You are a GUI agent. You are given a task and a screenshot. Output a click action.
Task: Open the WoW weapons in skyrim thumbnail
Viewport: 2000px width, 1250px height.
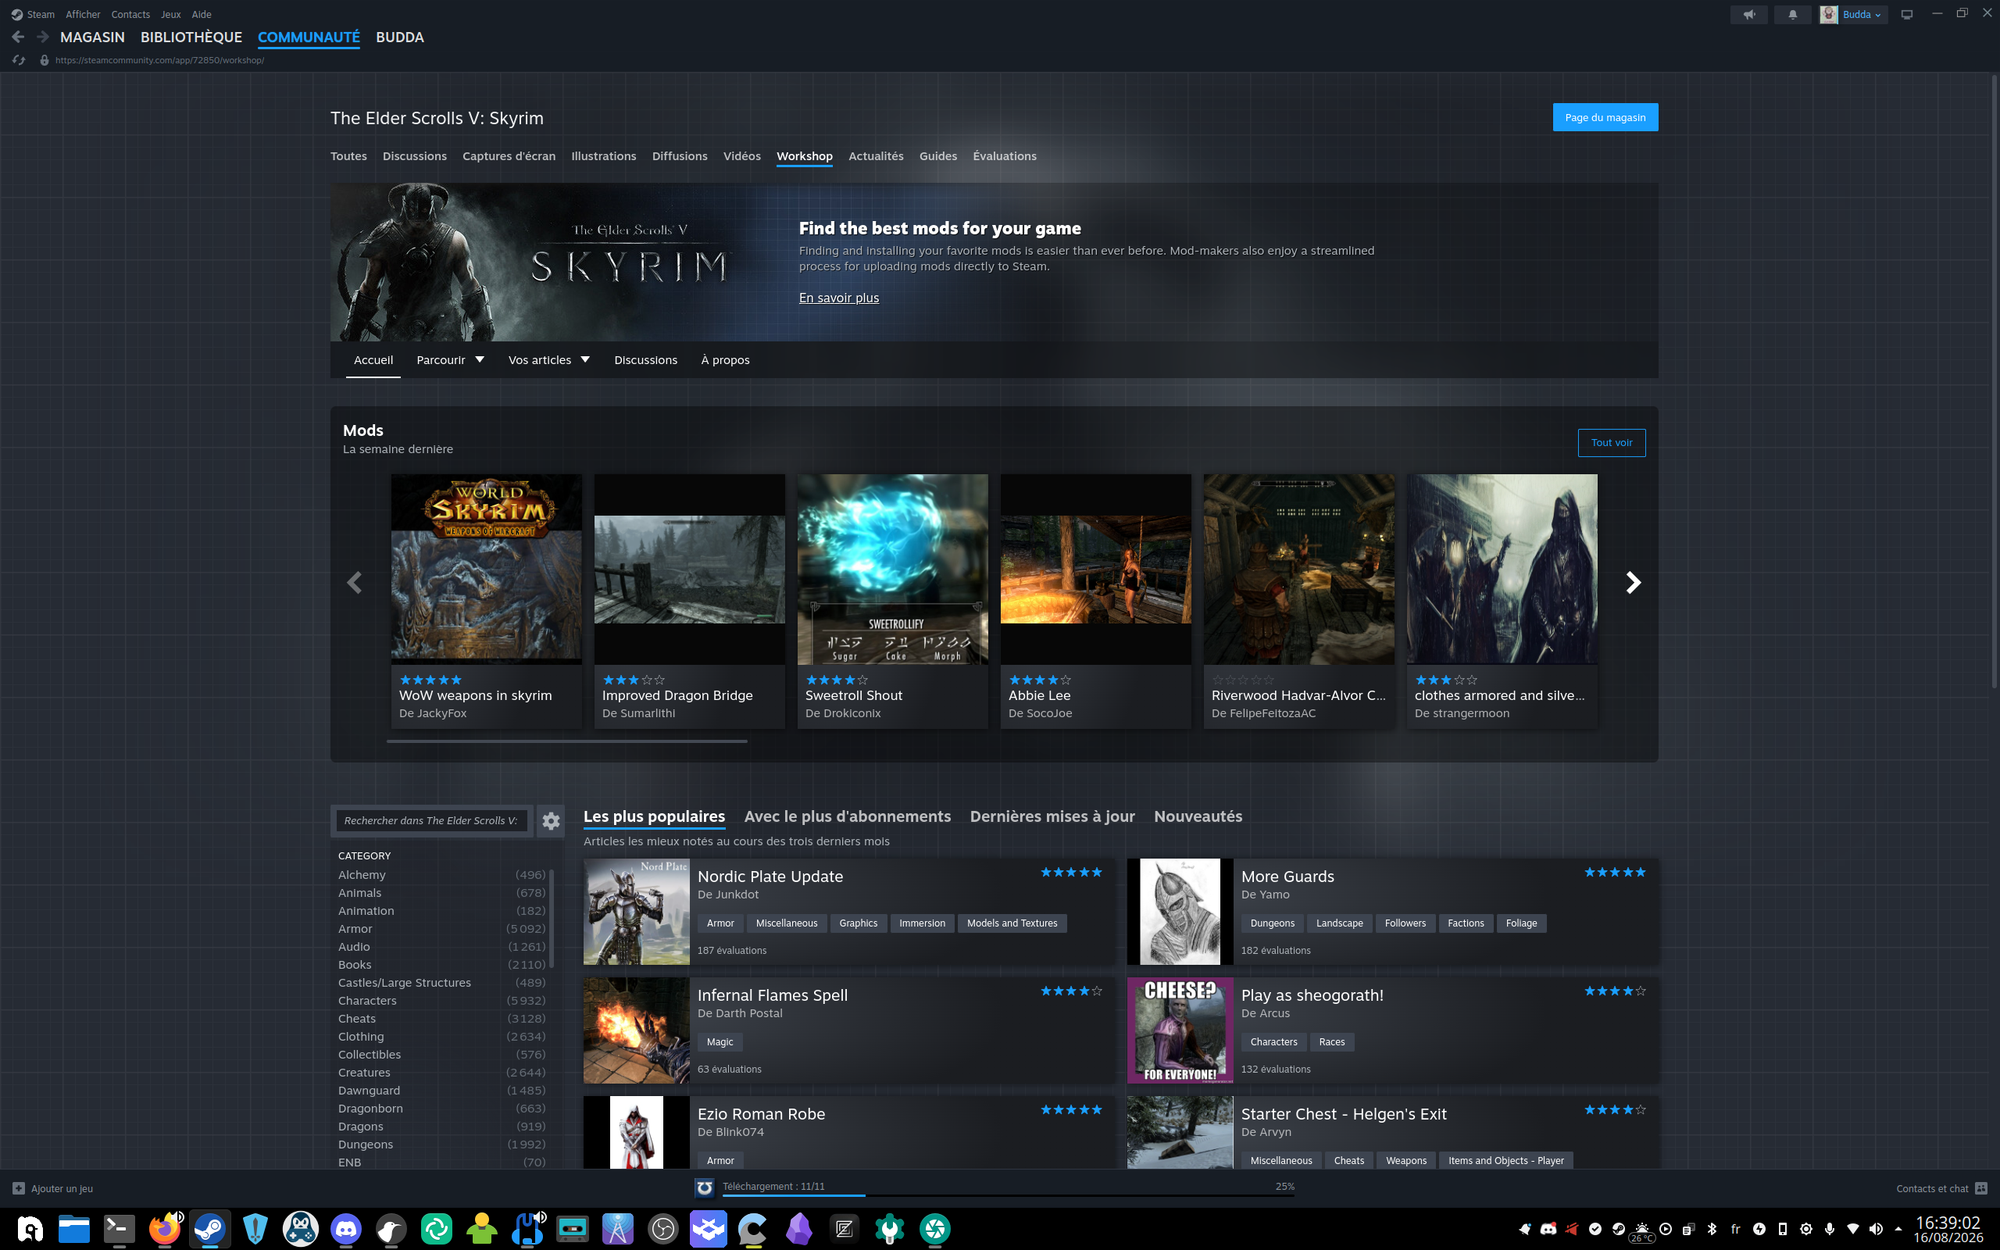click(486, 569)
